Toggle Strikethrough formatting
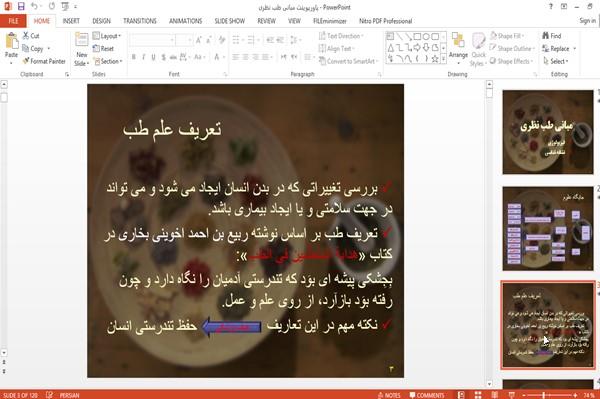 click(x=173, y=57)
